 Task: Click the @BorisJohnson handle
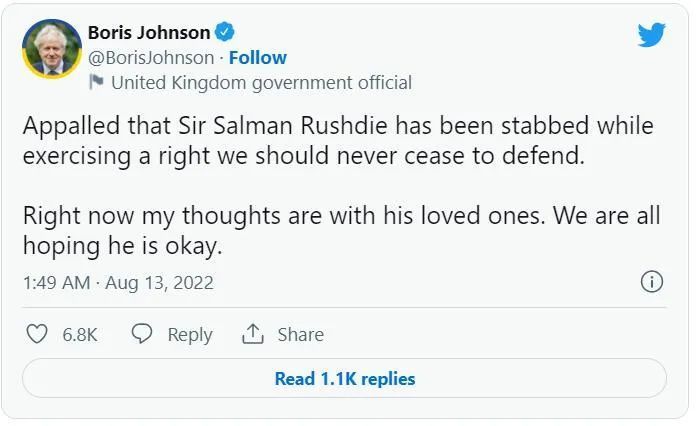[151, 57]
